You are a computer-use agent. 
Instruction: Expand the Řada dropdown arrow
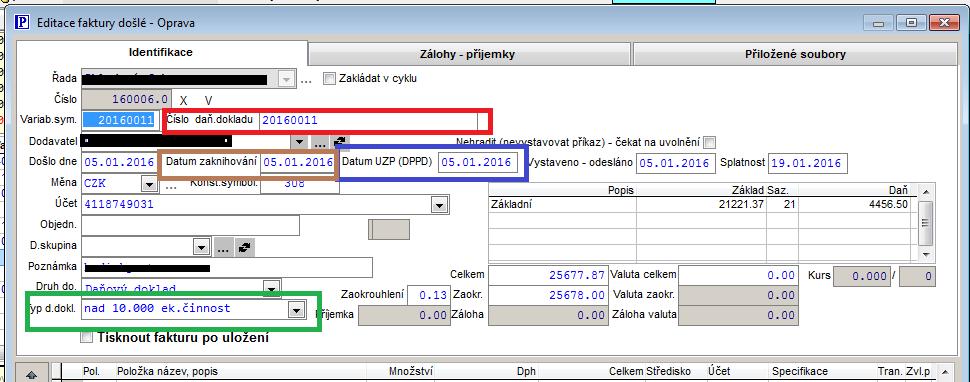(x=286, y=80)
